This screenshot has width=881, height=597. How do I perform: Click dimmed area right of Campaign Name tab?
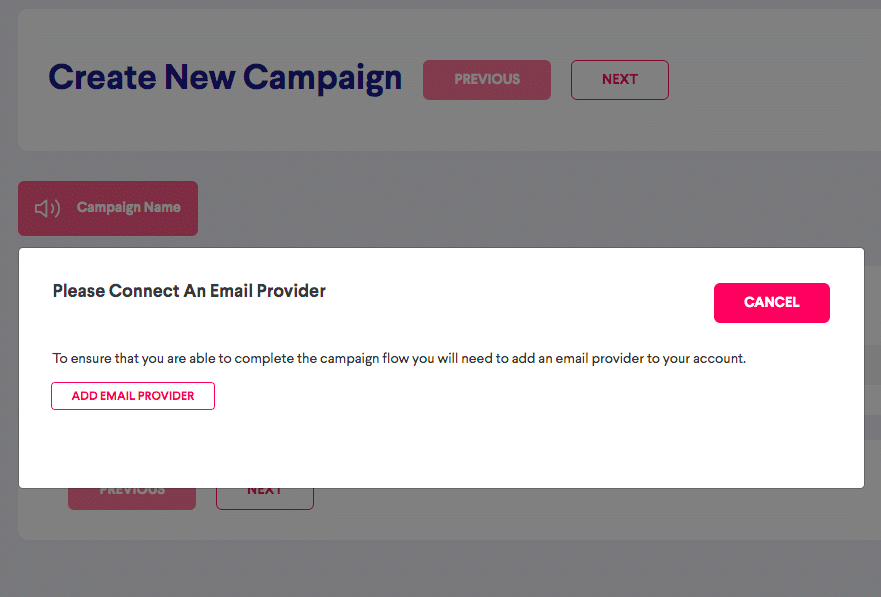coord(506,208)
